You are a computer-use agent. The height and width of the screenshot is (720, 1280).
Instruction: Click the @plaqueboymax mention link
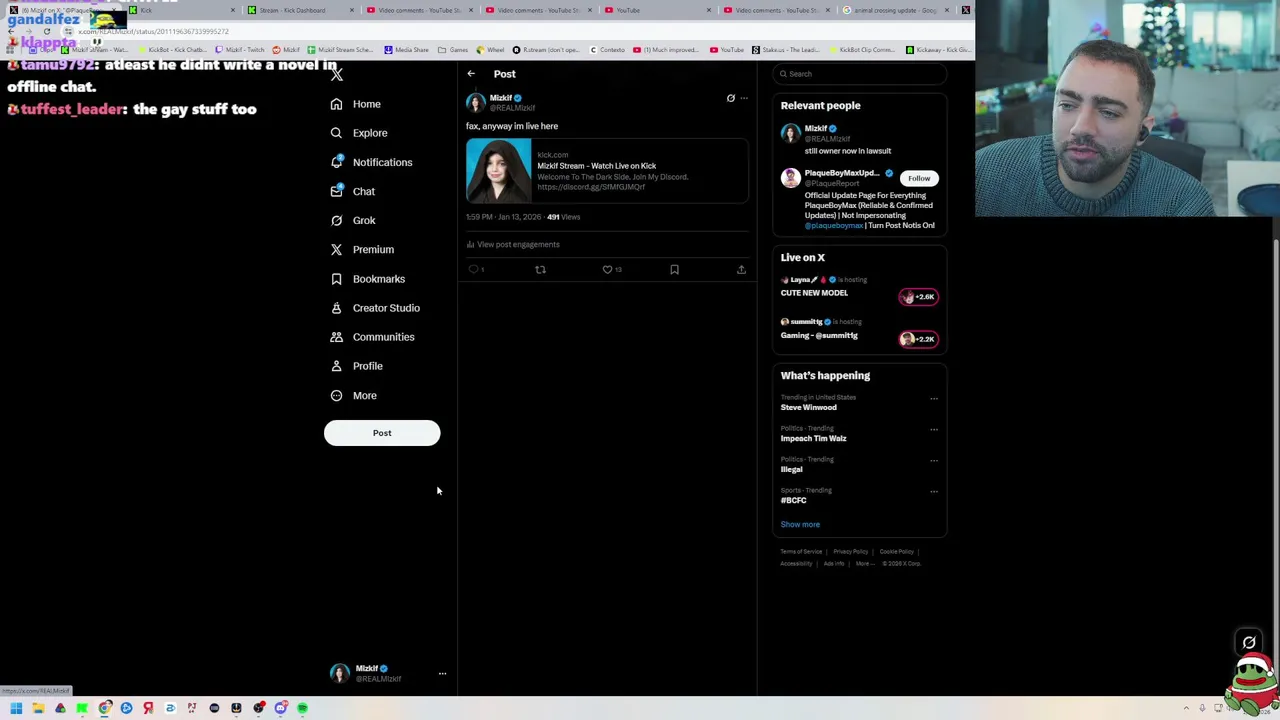833,225
